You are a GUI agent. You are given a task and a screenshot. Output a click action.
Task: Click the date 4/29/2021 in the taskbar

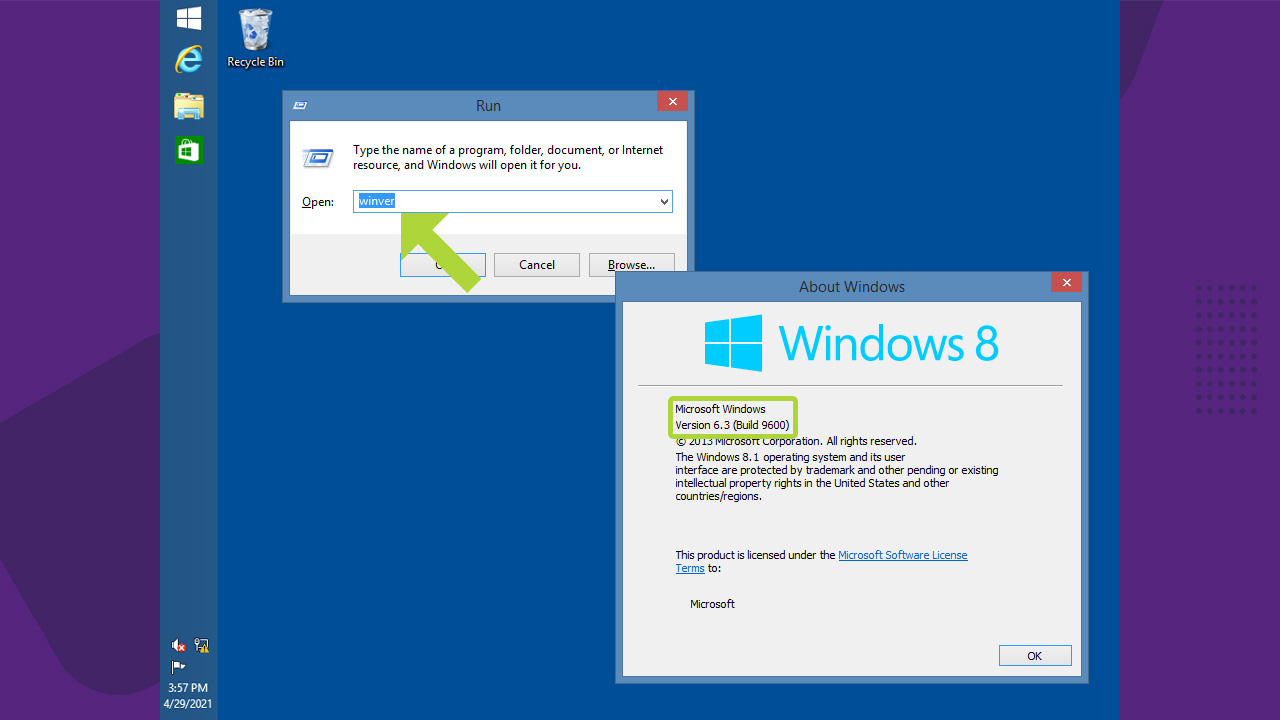click(188, 704)
